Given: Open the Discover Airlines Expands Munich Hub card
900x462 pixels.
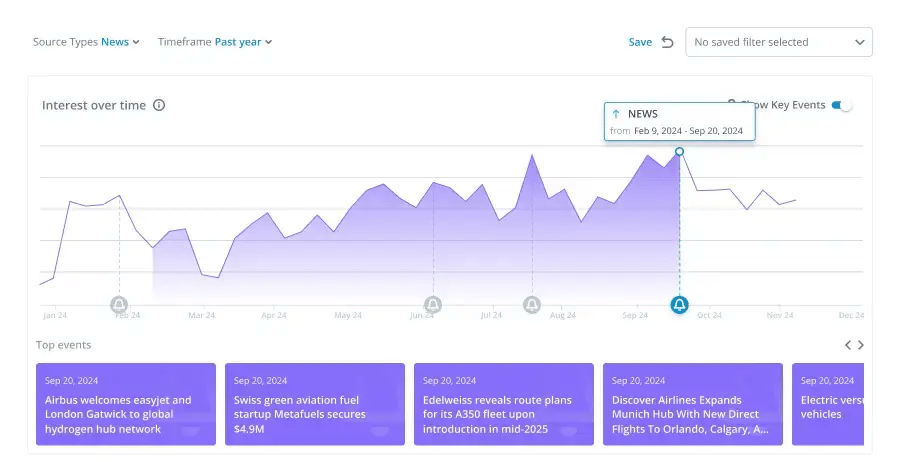Looking at the screenshot, I should pyautogui.click(x=693, y=404).
